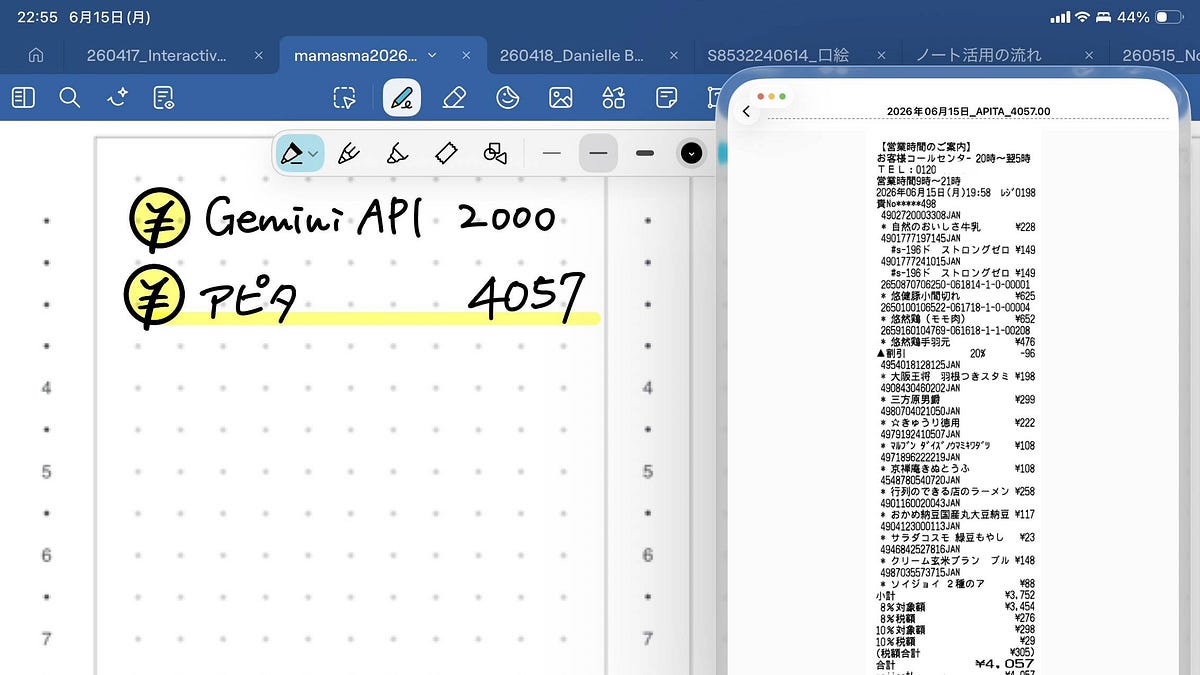Choose the tape tool
This screenshot has width=1200, height=675.
tap(446, 153)
